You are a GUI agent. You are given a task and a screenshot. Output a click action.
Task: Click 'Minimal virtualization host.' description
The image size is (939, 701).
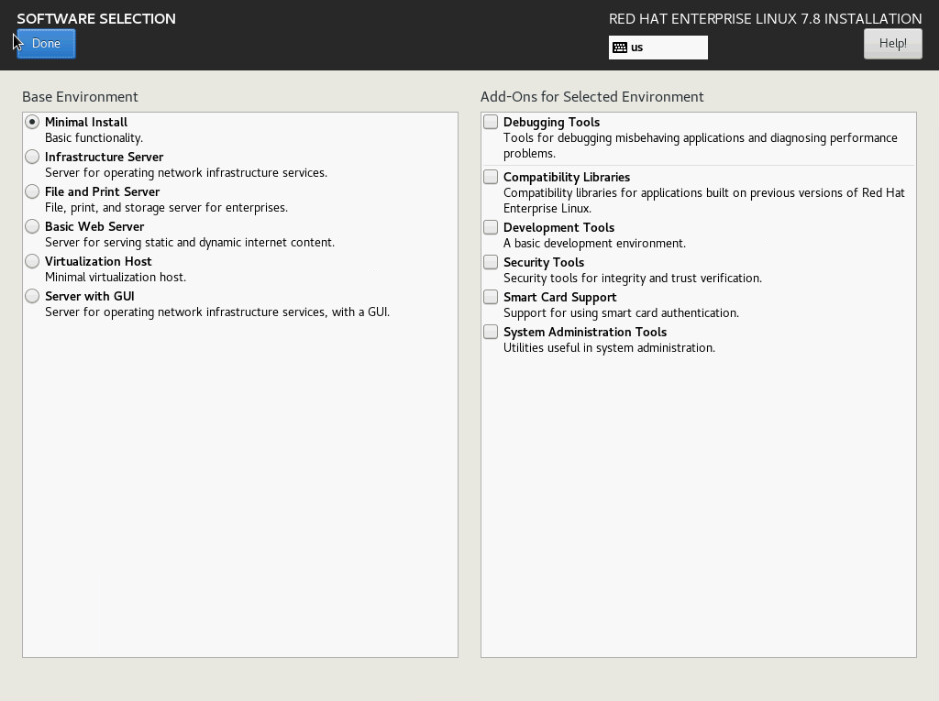coord(116,277)
